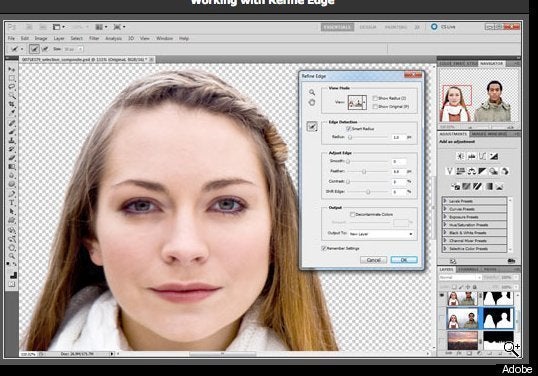
Task: Select the top layer's mask thumbnail
Action: 498,298
